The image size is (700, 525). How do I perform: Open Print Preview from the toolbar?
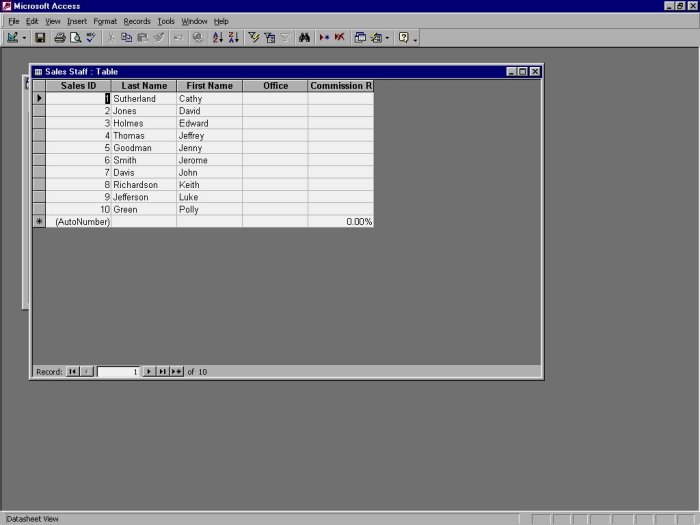point(74,38)
